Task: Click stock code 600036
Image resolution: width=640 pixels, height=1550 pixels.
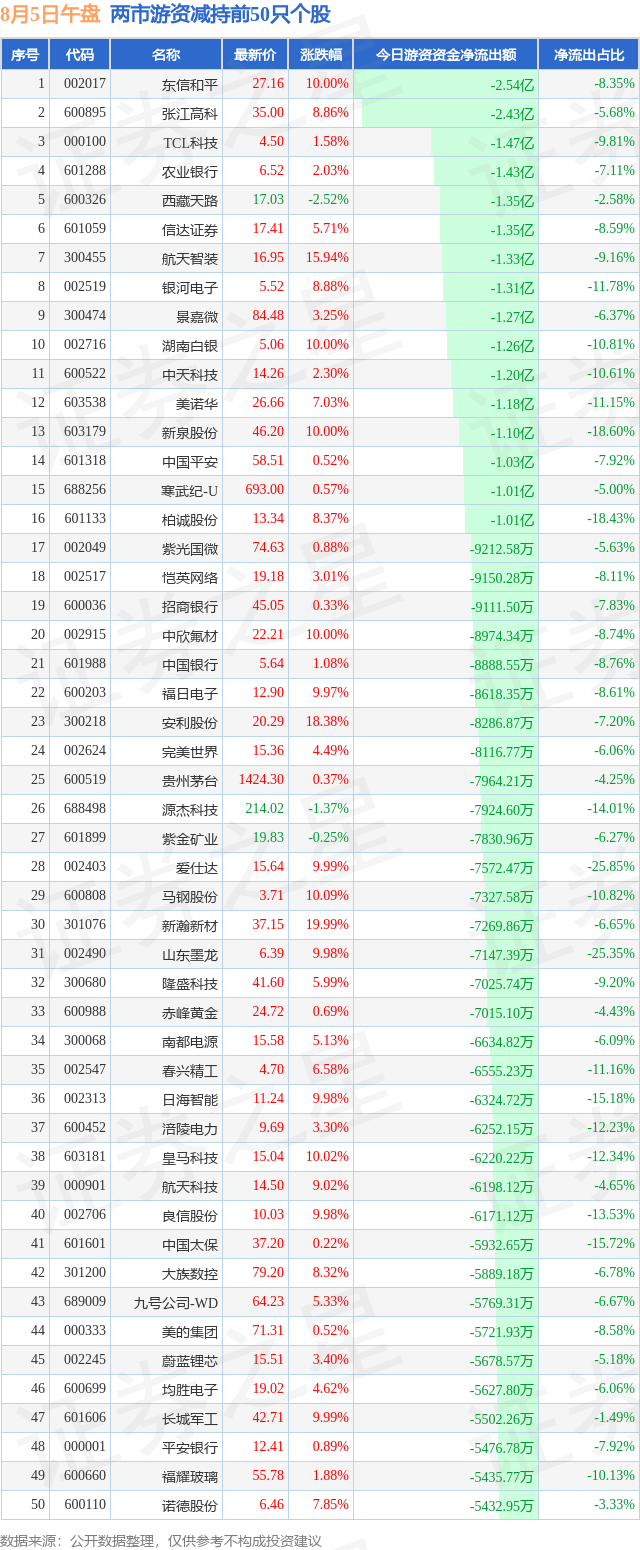Action: pyautogui.click(x=84, y=606)
